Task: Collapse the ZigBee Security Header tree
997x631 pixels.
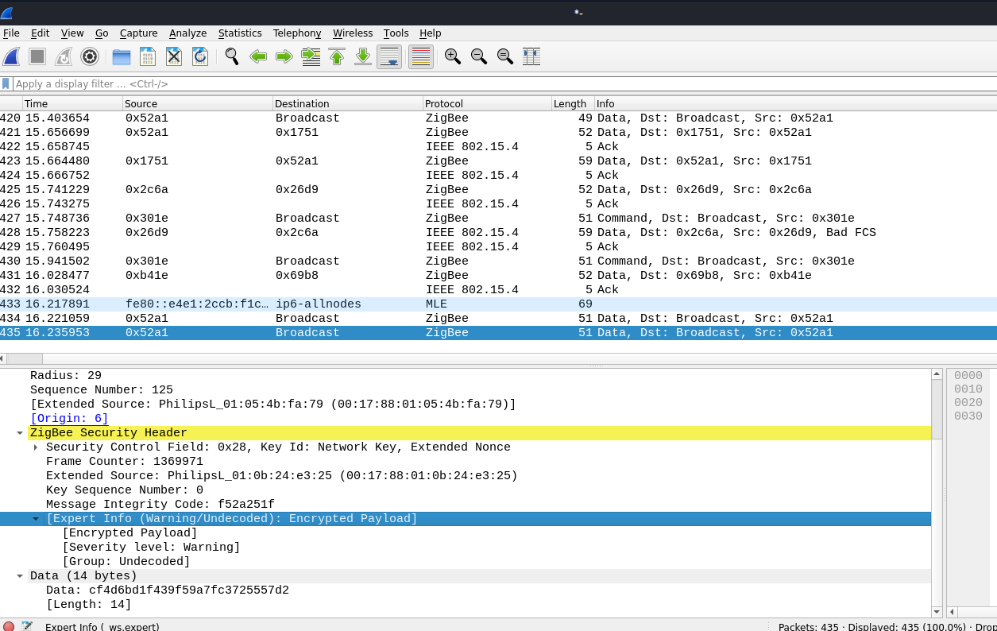Action: (x=20, y=433)
